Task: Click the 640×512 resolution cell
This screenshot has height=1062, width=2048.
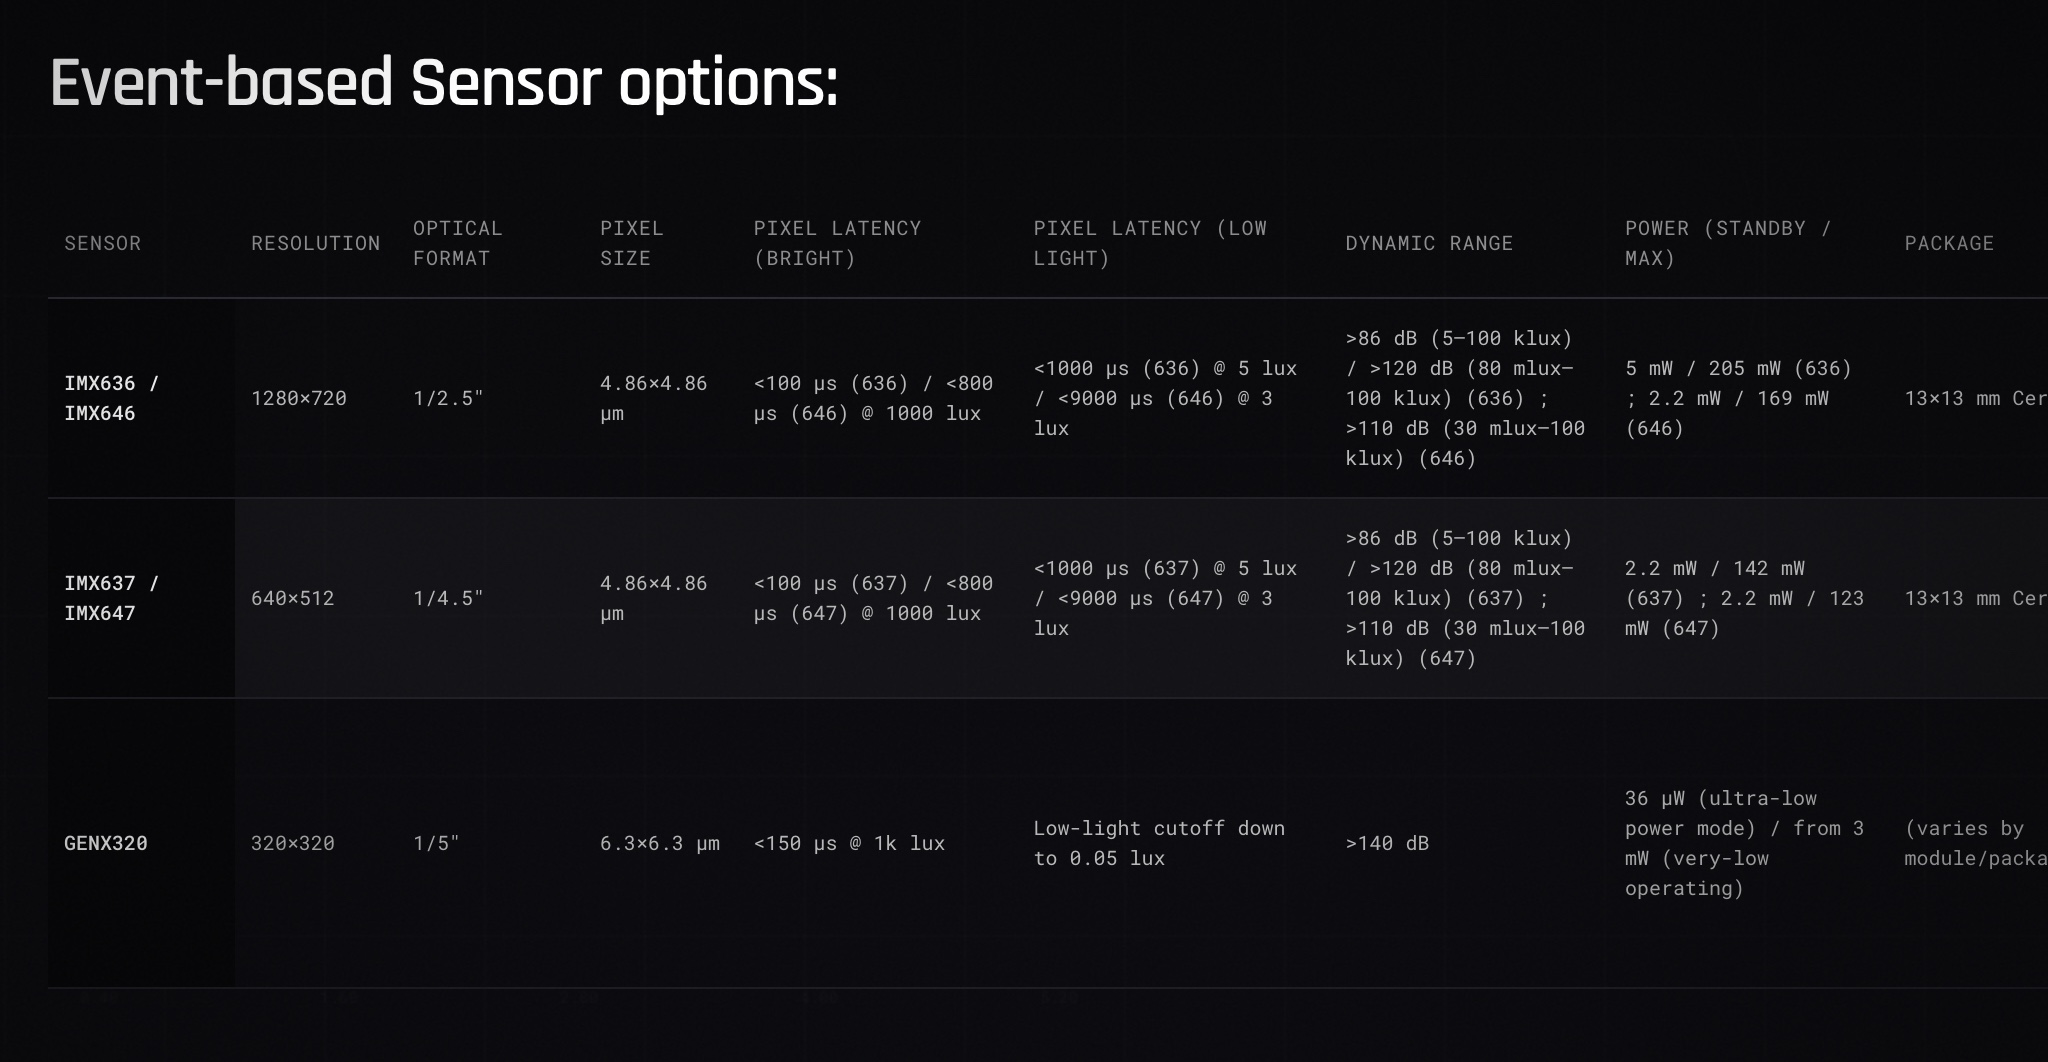Action: point(293,598)
